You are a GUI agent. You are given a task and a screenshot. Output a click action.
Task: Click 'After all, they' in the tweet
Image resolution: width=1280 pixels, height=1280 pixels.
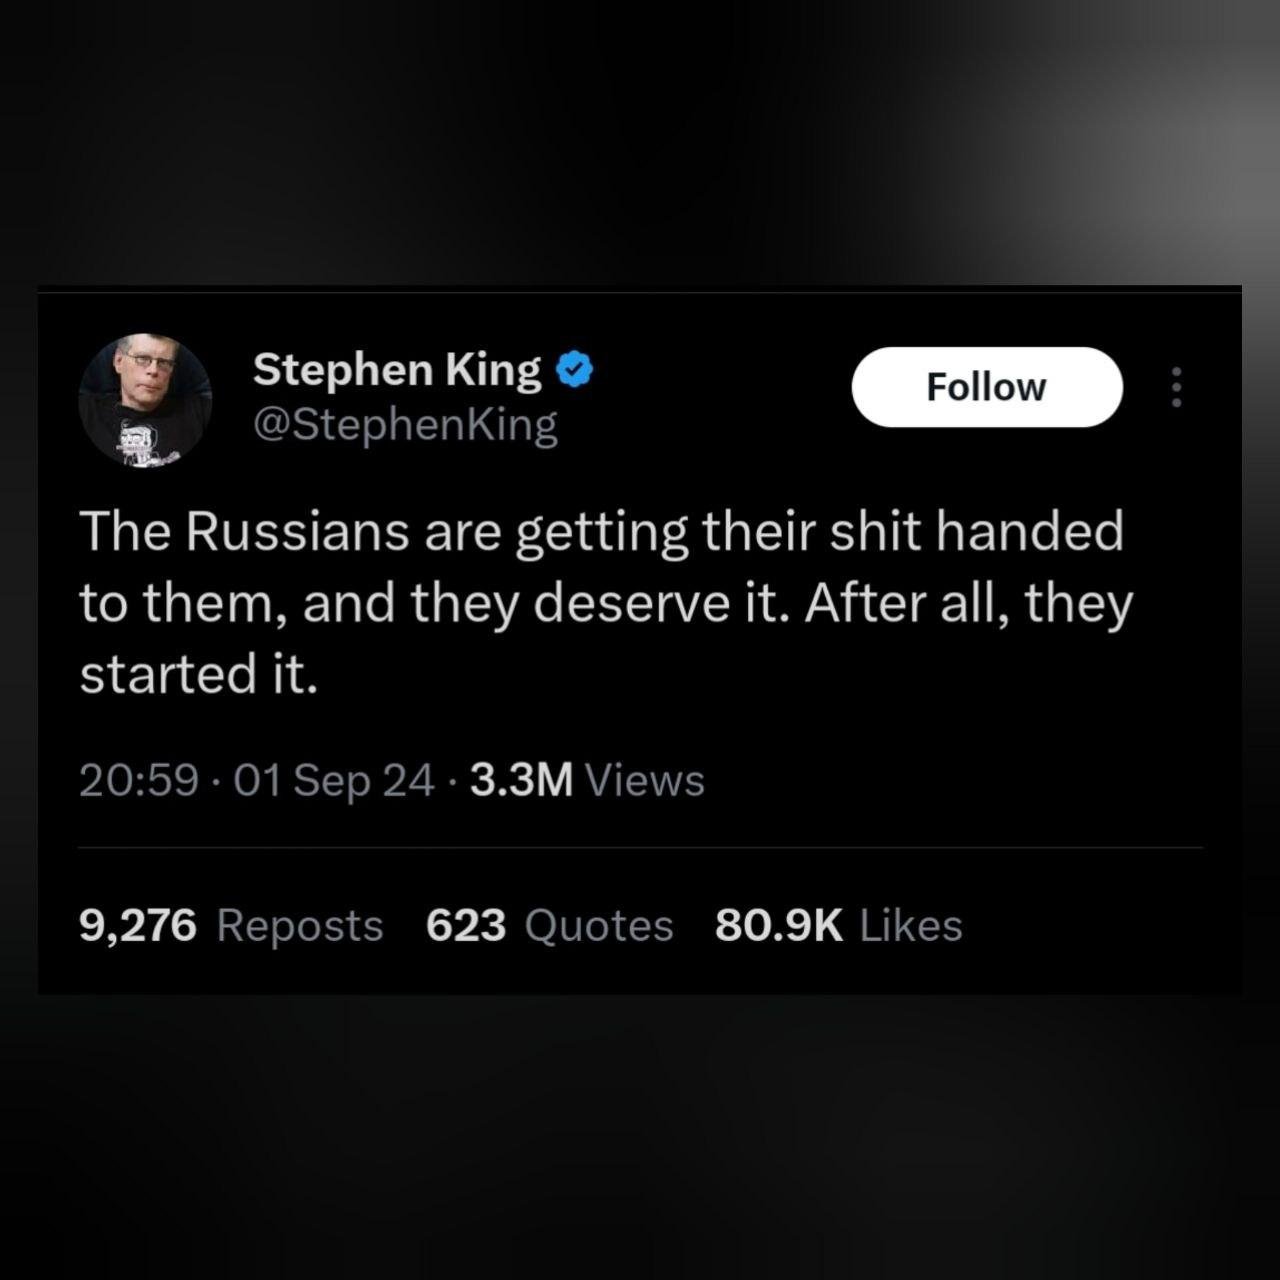[x=969, y=603]
